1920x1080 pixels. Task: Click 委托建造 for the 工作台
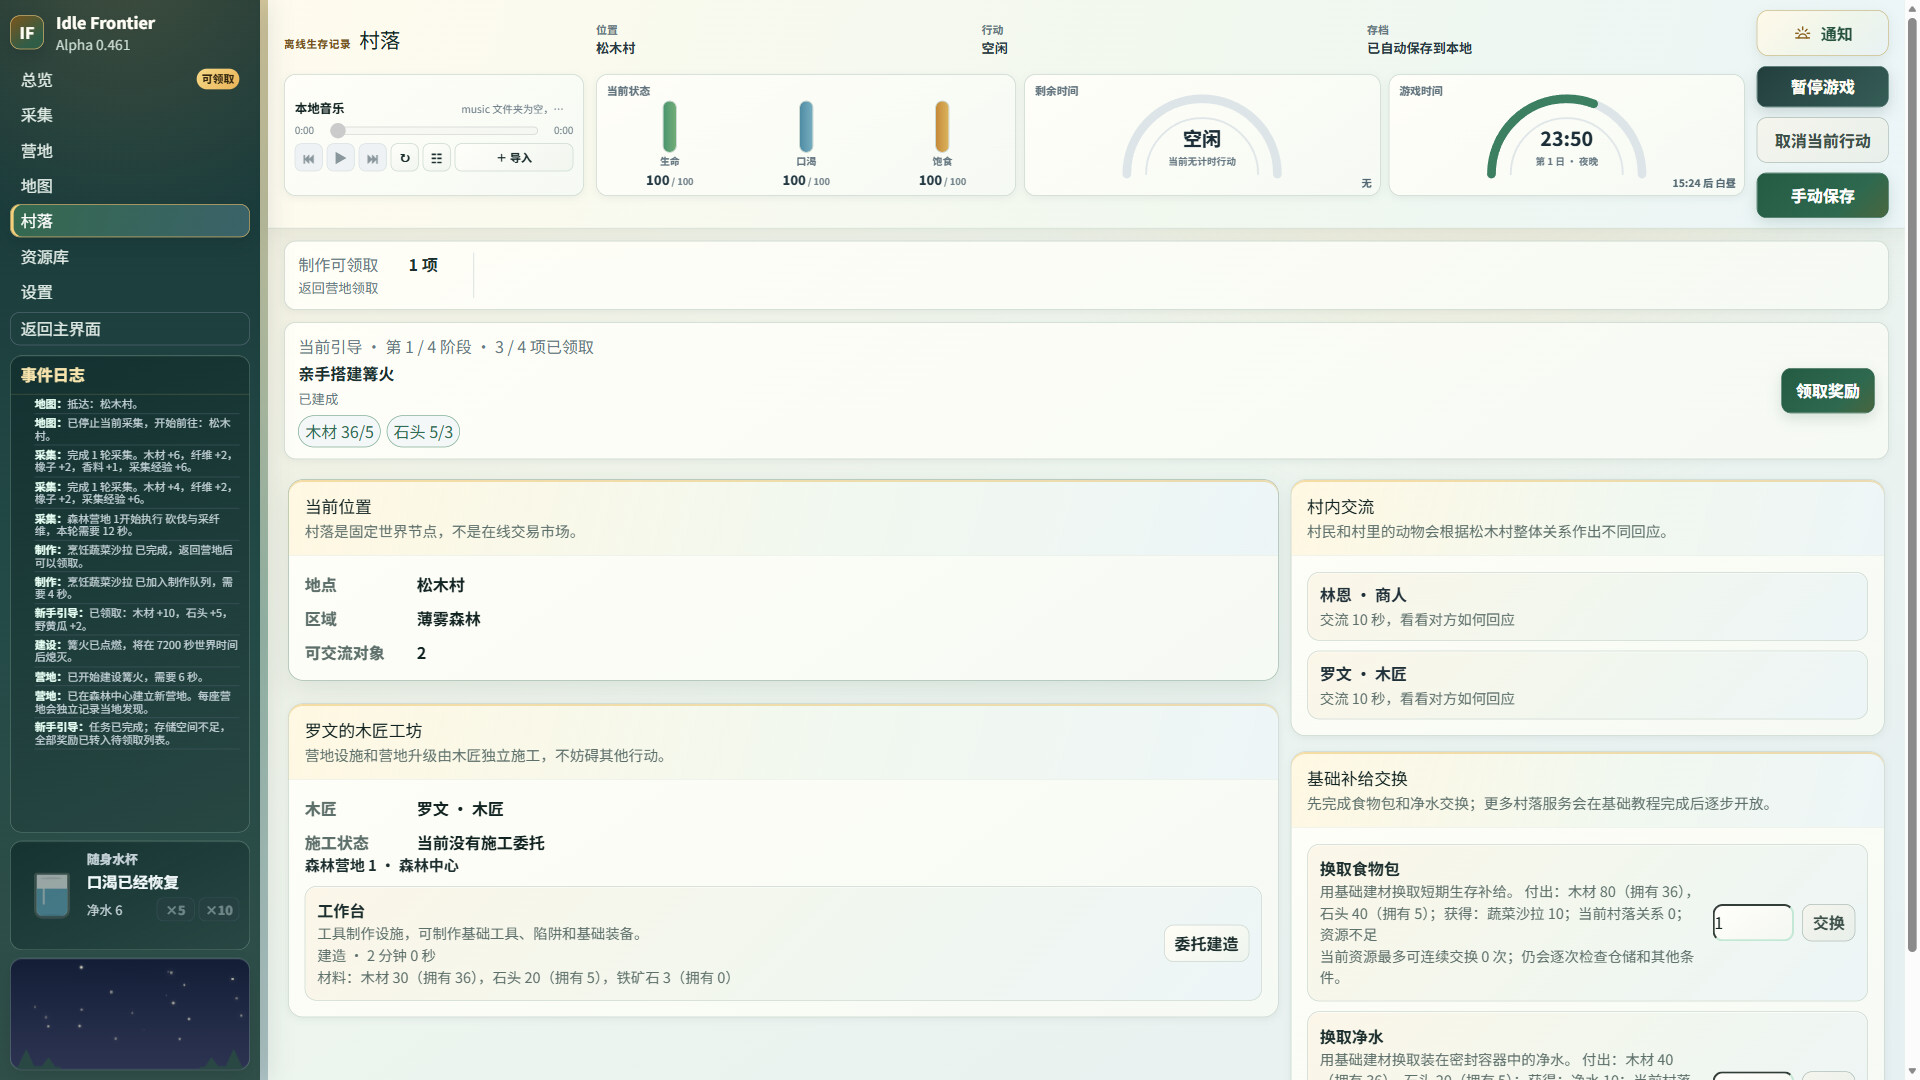[1206, 944]
